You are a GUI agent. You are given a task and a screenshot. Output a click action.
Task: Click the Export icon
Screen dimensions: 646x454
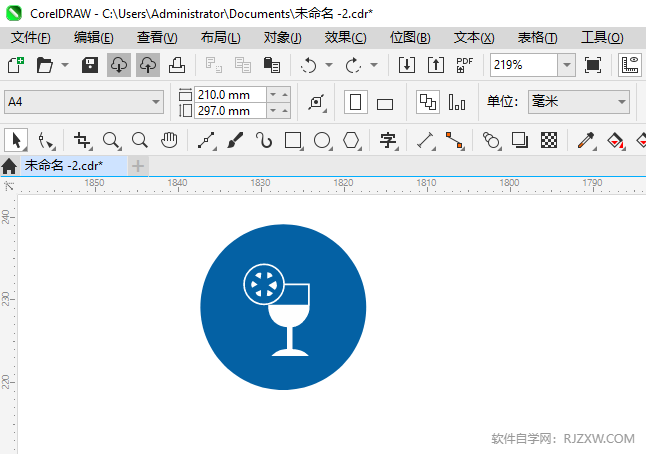[436, 65]
